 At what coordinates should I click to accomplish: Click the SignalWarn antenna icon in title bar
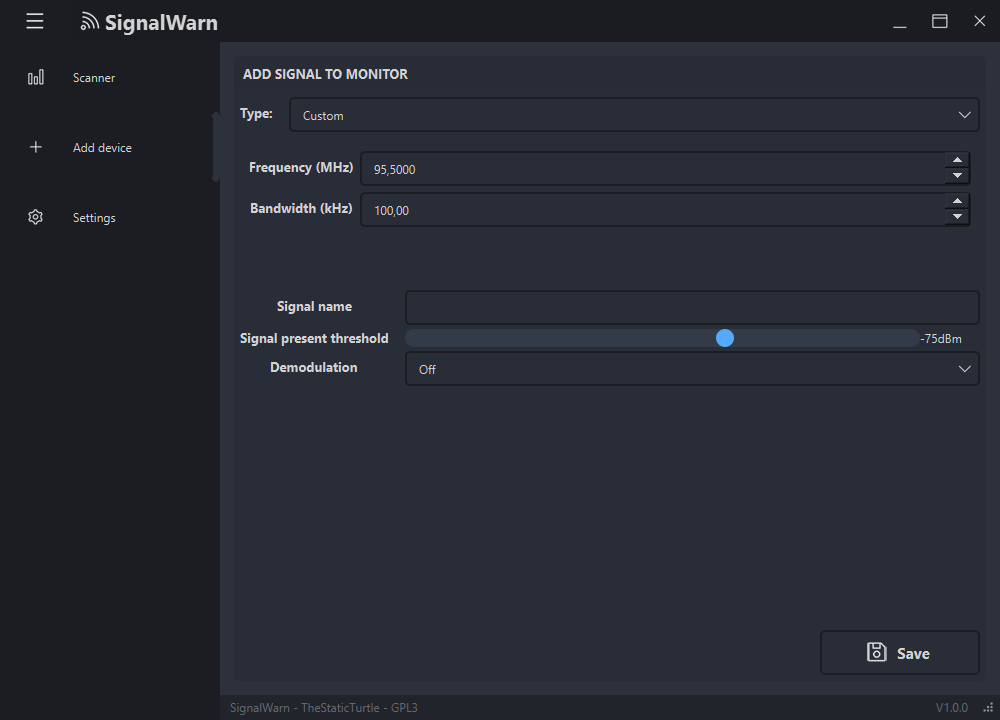click(91, 21)
